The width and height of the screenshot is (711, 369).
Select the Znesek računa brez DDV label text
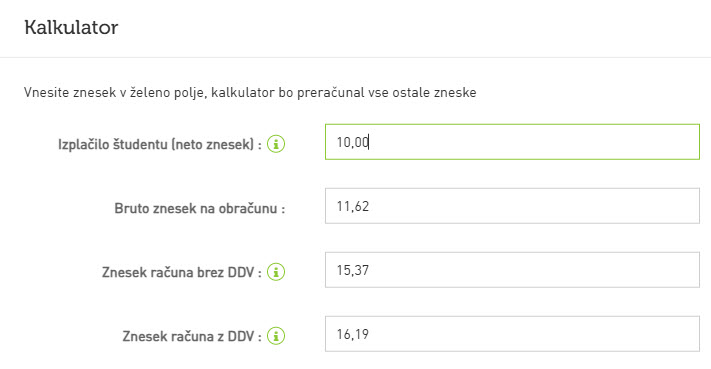[x=181, y=272]
